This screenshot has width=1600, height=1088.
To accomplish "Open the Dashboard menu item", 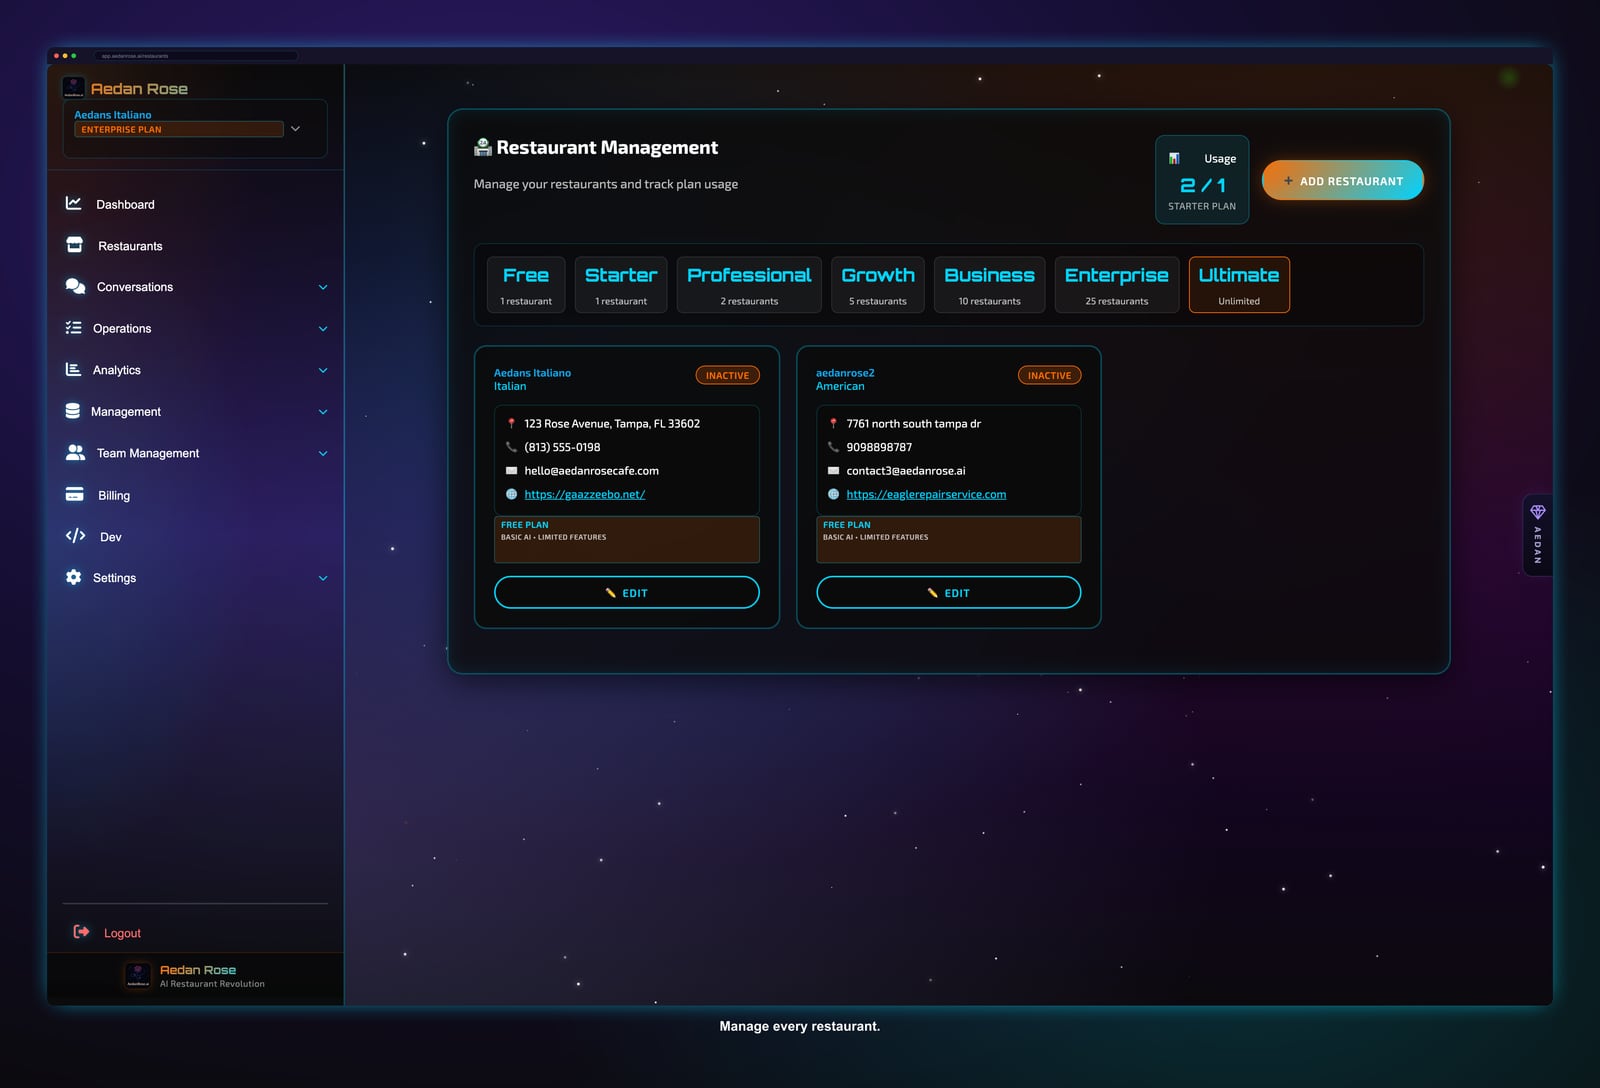I will [x=125, y=204].
